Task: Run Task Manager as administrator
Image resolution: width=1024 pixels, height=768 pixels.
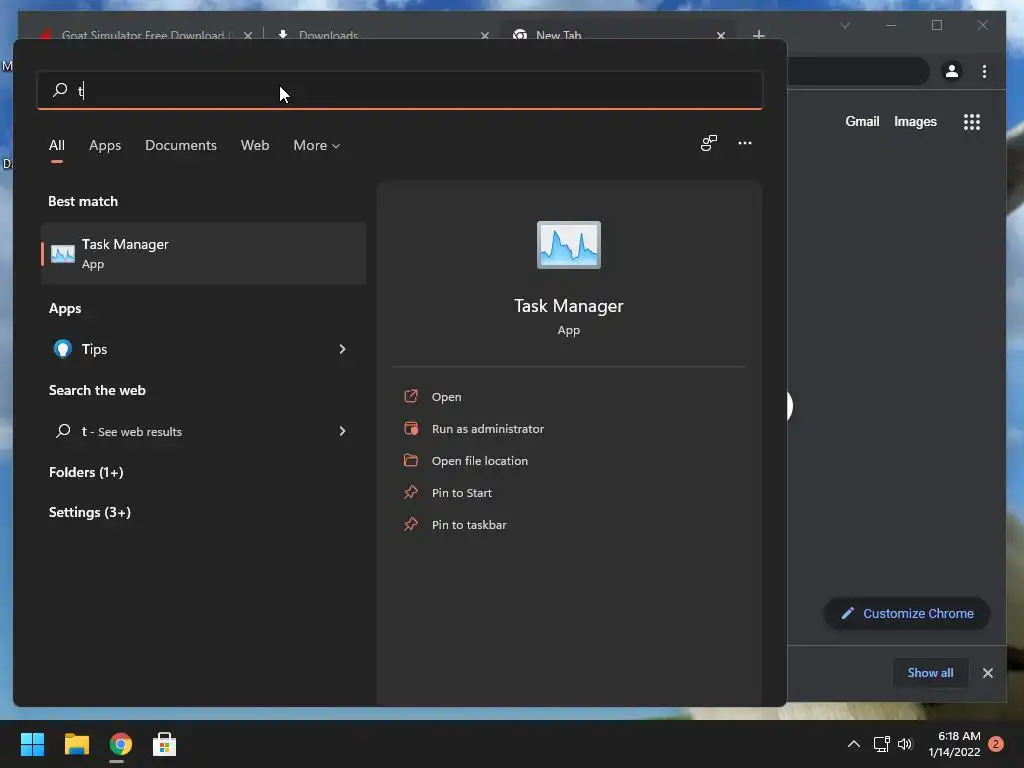Action: [487, 429]
